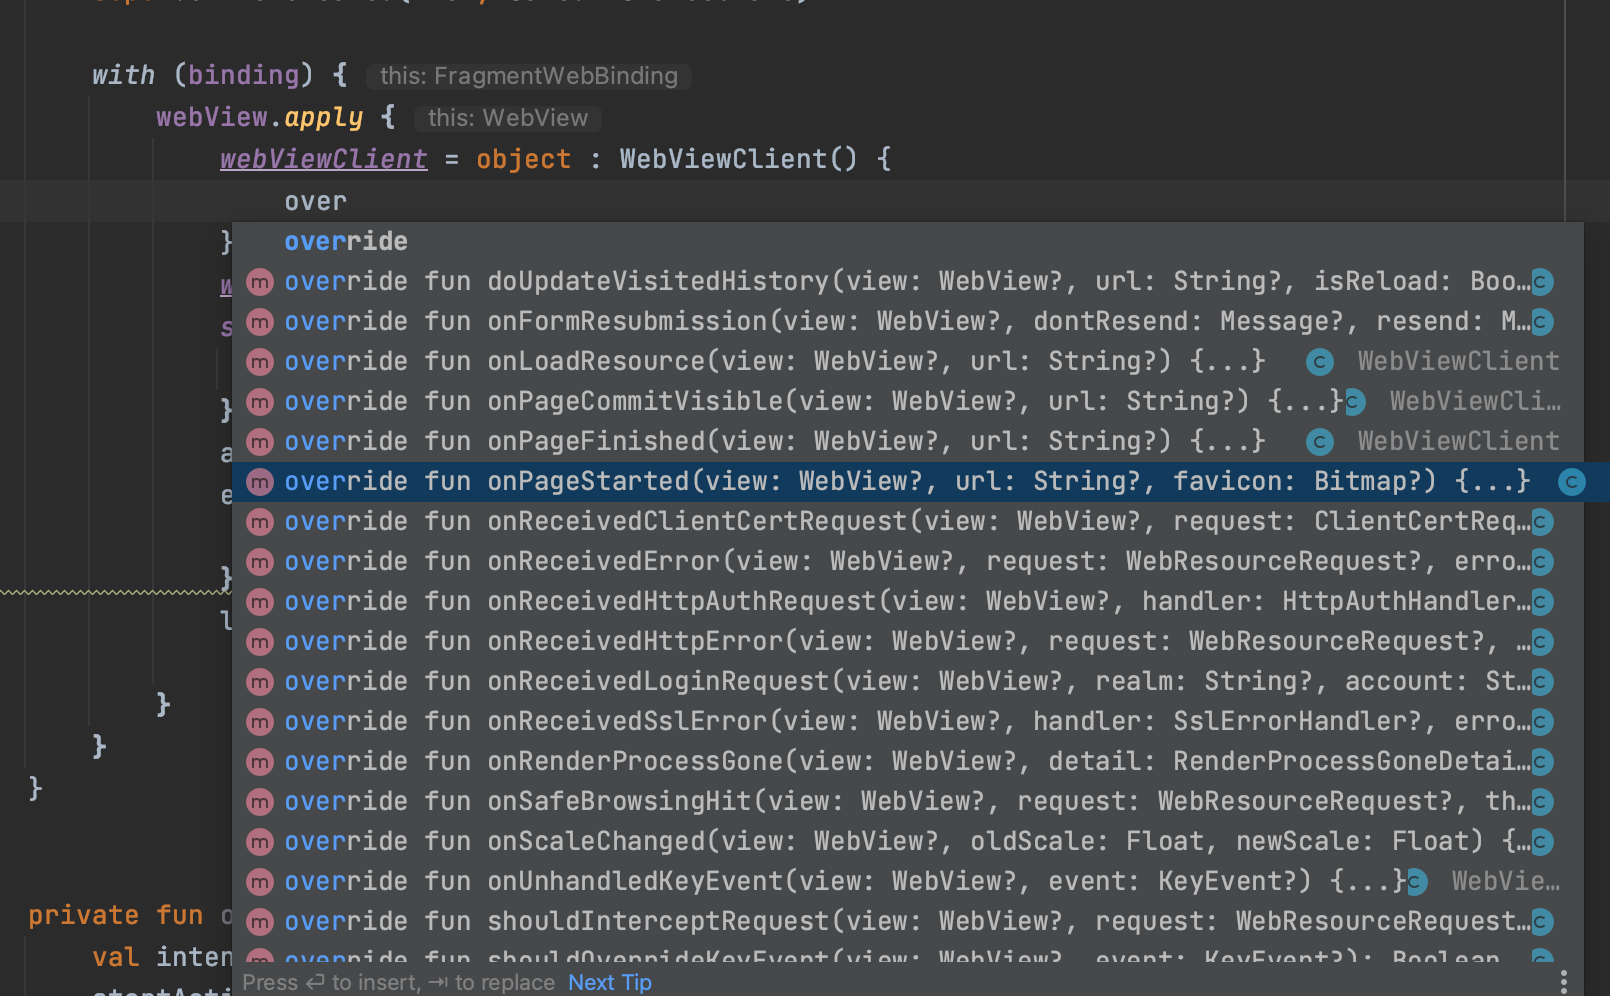Pick onReceivedLoginRequest completion text
1610x996 pixels.
tap(907, 681)
